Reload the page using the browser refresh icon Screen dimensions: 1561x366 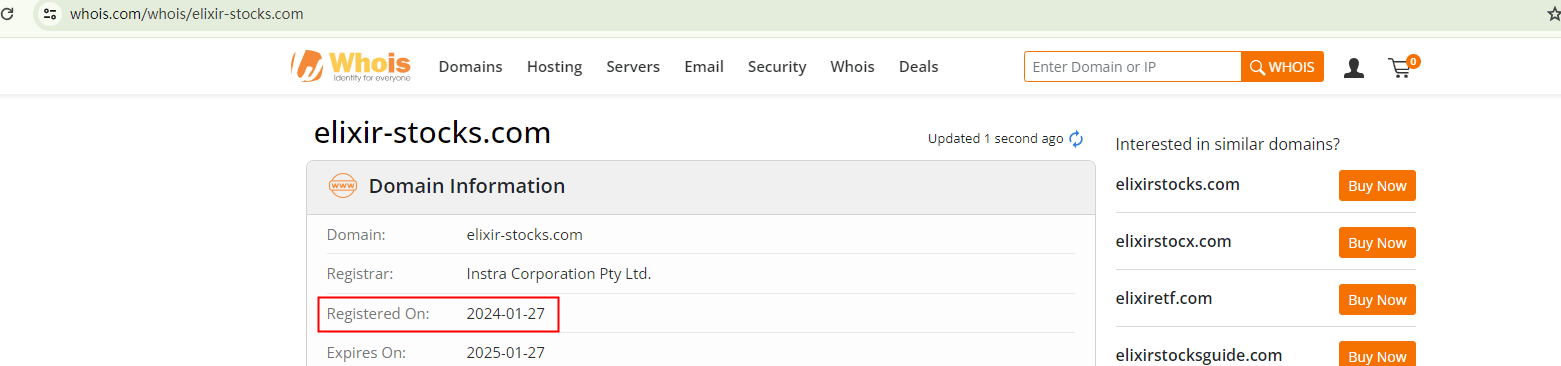click(7, 14)
